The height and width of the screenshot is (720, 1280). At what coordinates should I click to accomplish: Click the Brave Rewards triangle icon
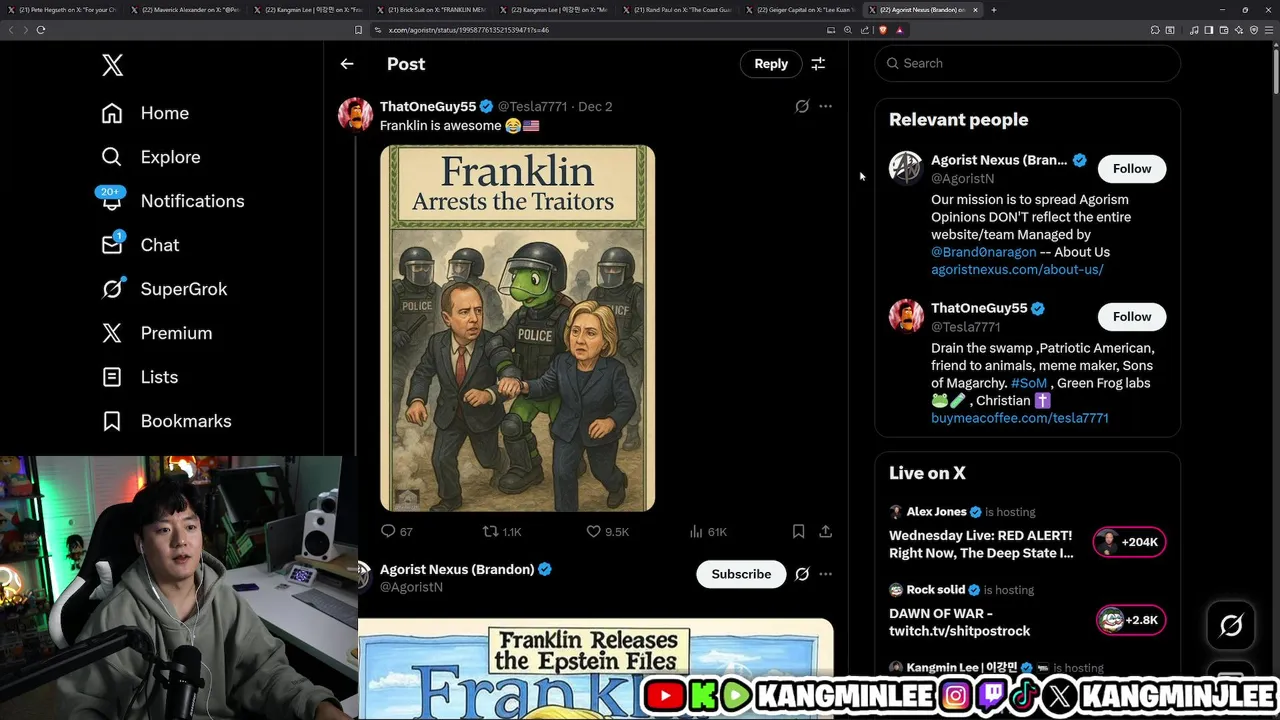coord(899,30)
